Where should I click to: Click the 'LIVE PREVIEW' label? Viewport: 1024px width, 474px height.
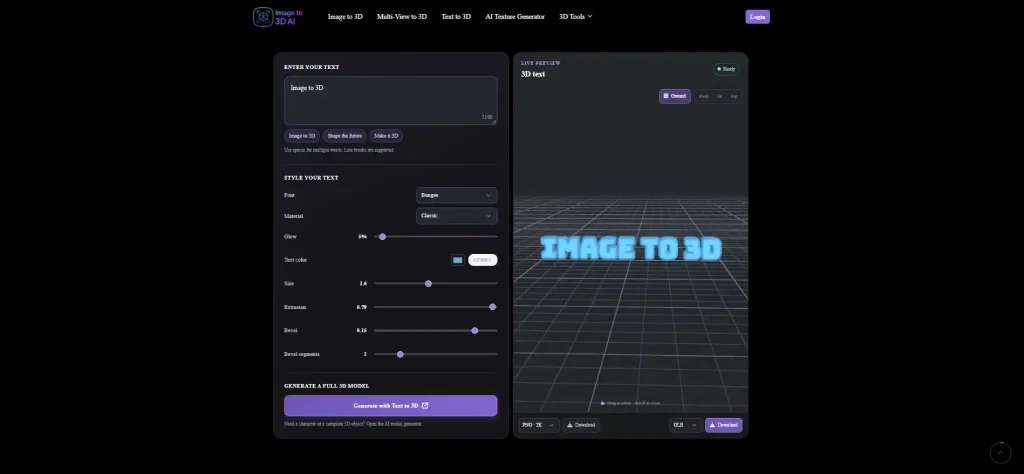(x=541, y=63)
